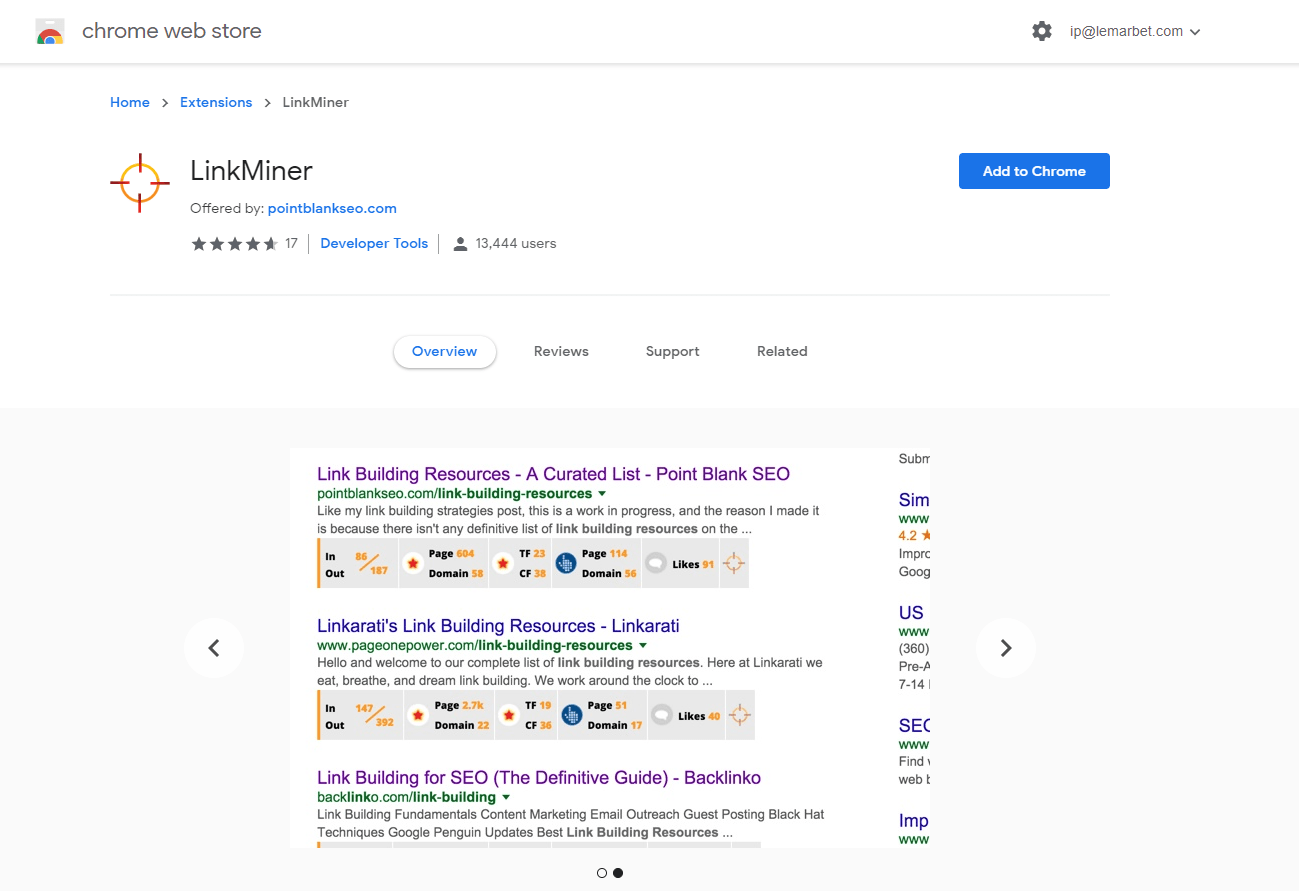Click the 17 ratings count

click(291, 243)
